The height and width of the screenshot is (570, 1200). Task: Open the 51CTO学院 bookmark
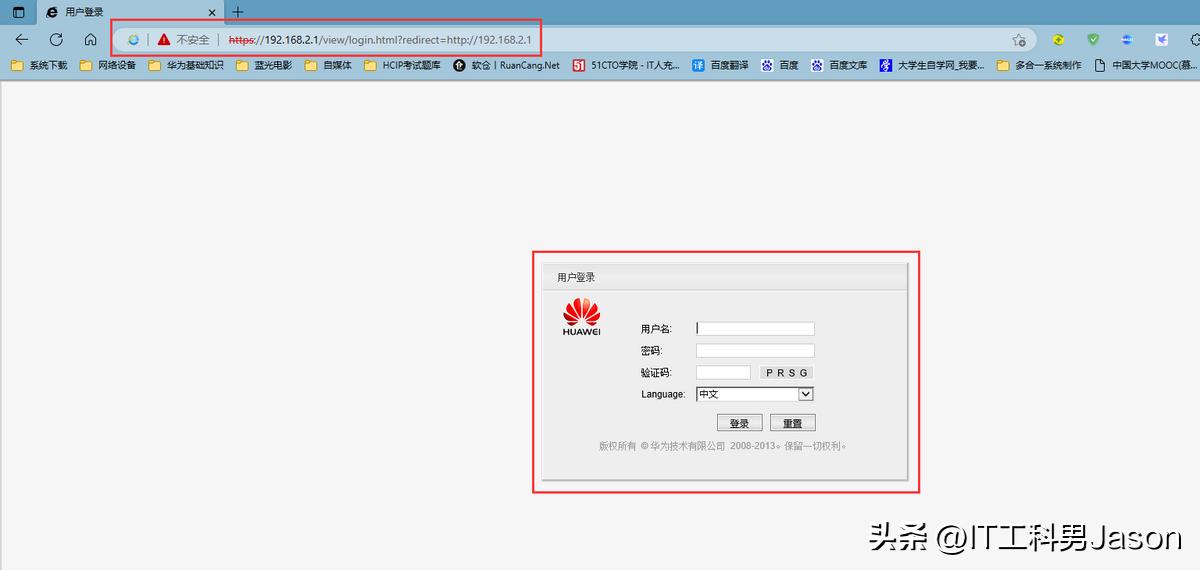coord(626,65)
